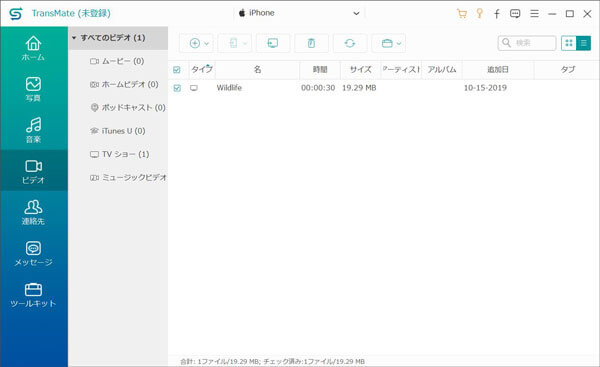Image resolution: width=600 pixels, height=367 pixels.
Task: Click the 19.29 MB size cell
Action: 359,88
